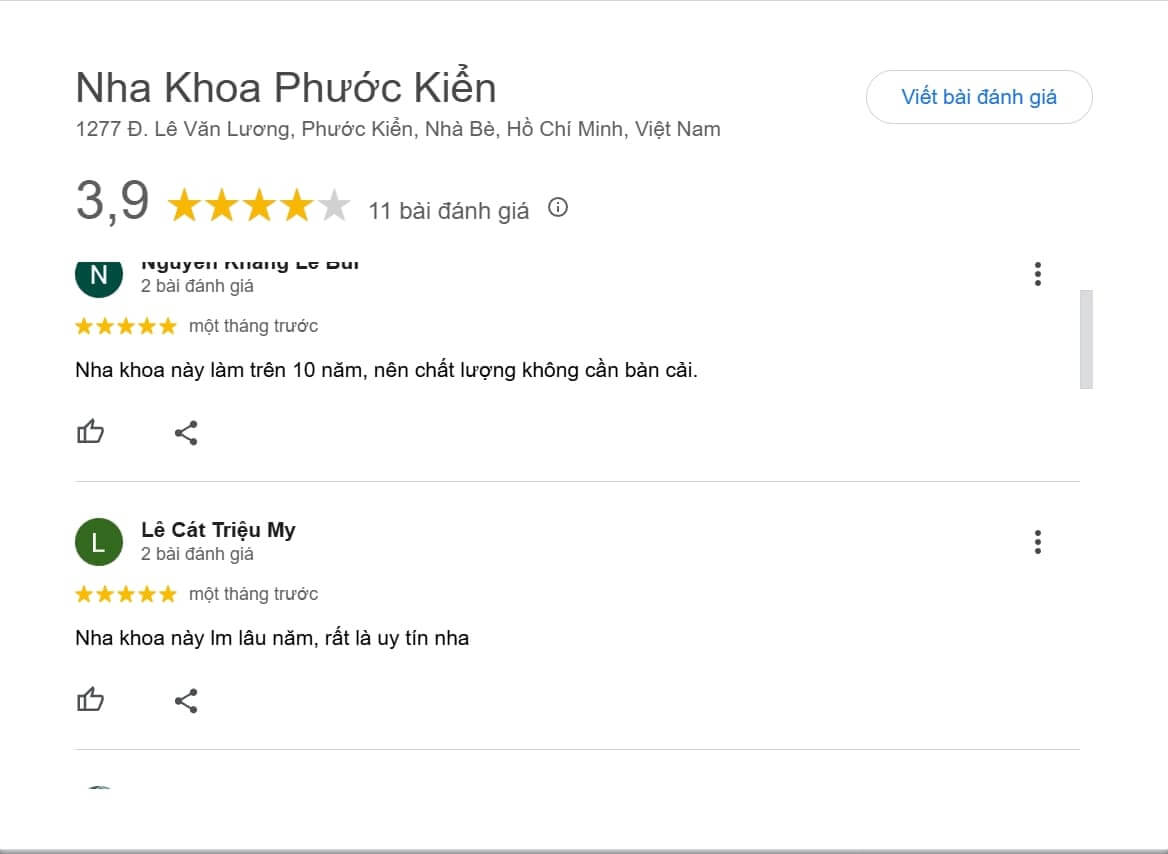Open the green 'L' avatar of Lê Cát Triệu My

tap(98, 542)
